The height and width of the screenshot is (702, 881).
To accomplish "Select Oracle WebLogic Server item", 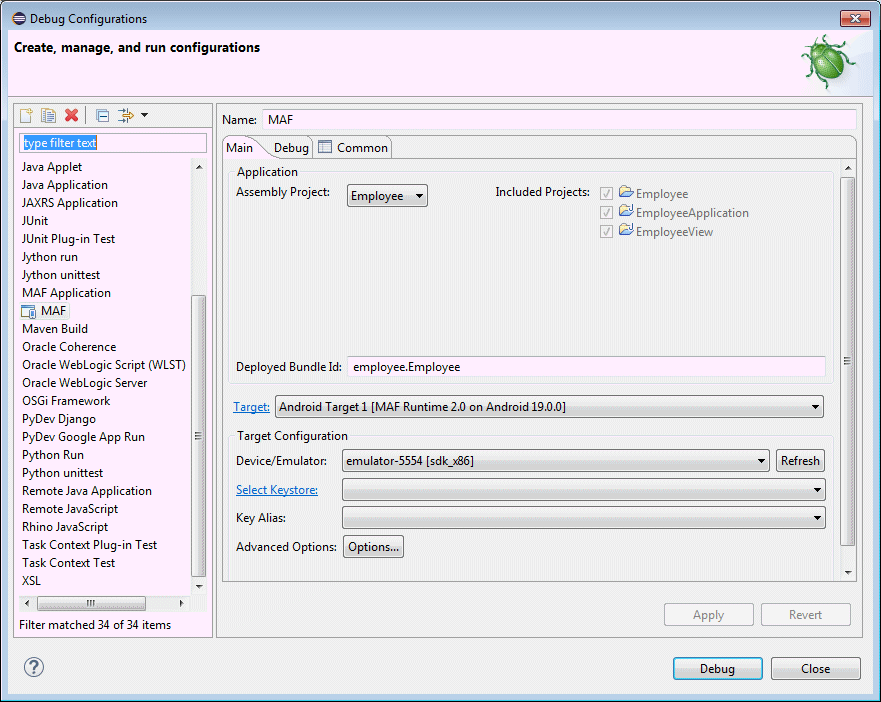I will 84,383.
